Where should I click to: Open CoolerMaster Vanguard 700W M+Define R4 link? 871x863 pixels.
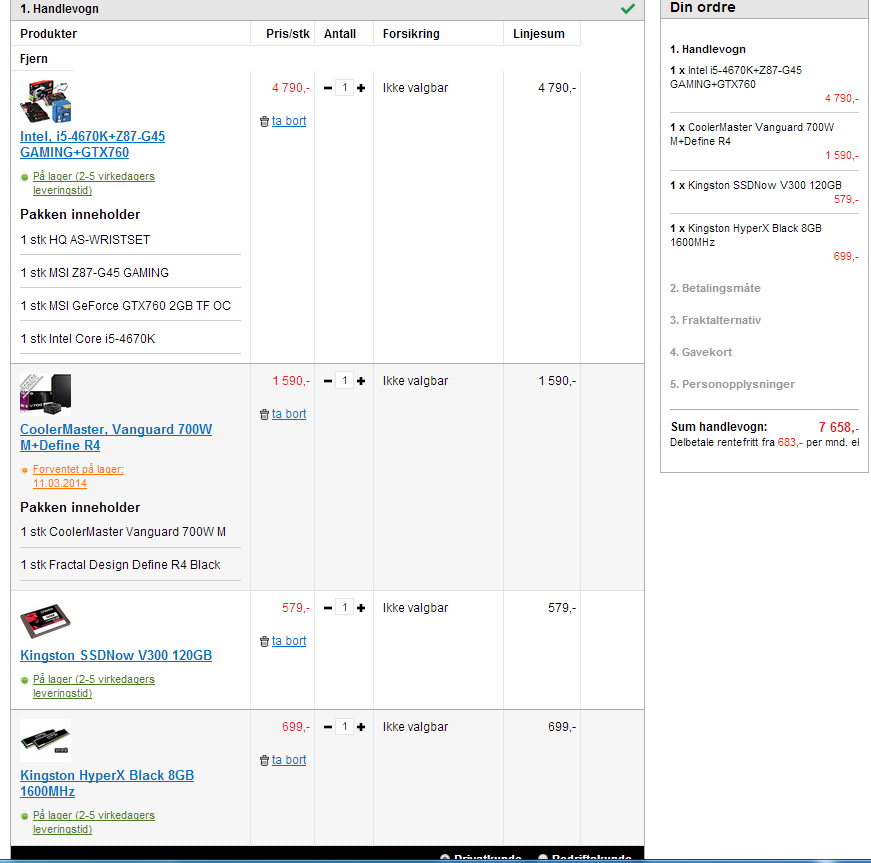116,438
